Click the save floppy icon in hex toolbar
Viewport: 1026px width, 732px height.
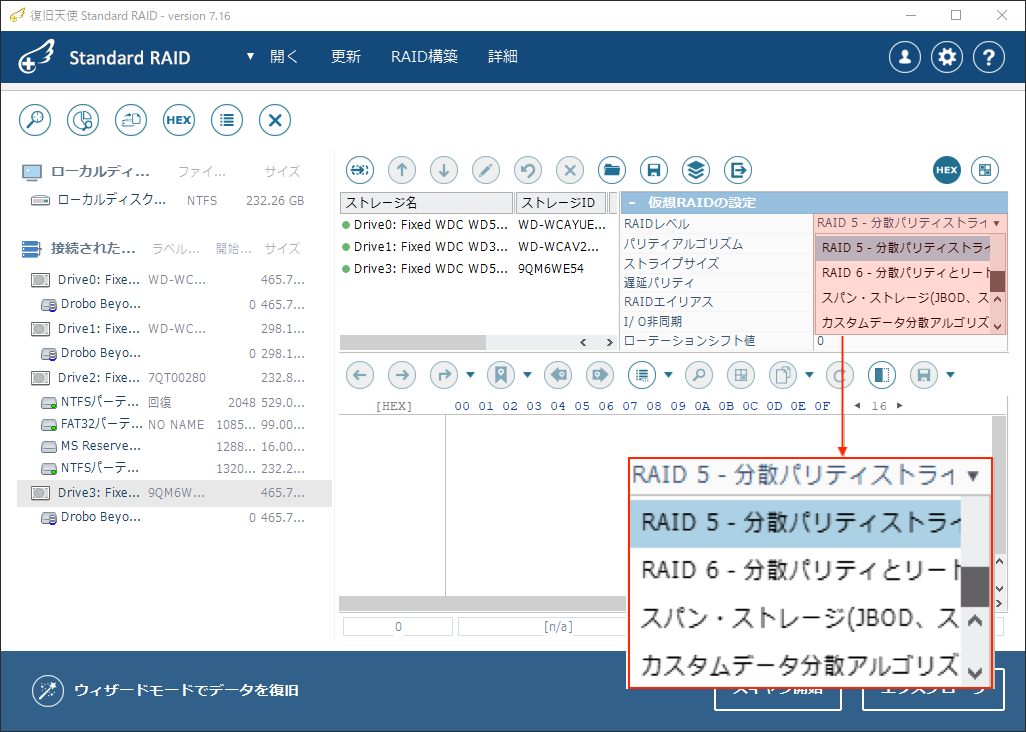924,375
